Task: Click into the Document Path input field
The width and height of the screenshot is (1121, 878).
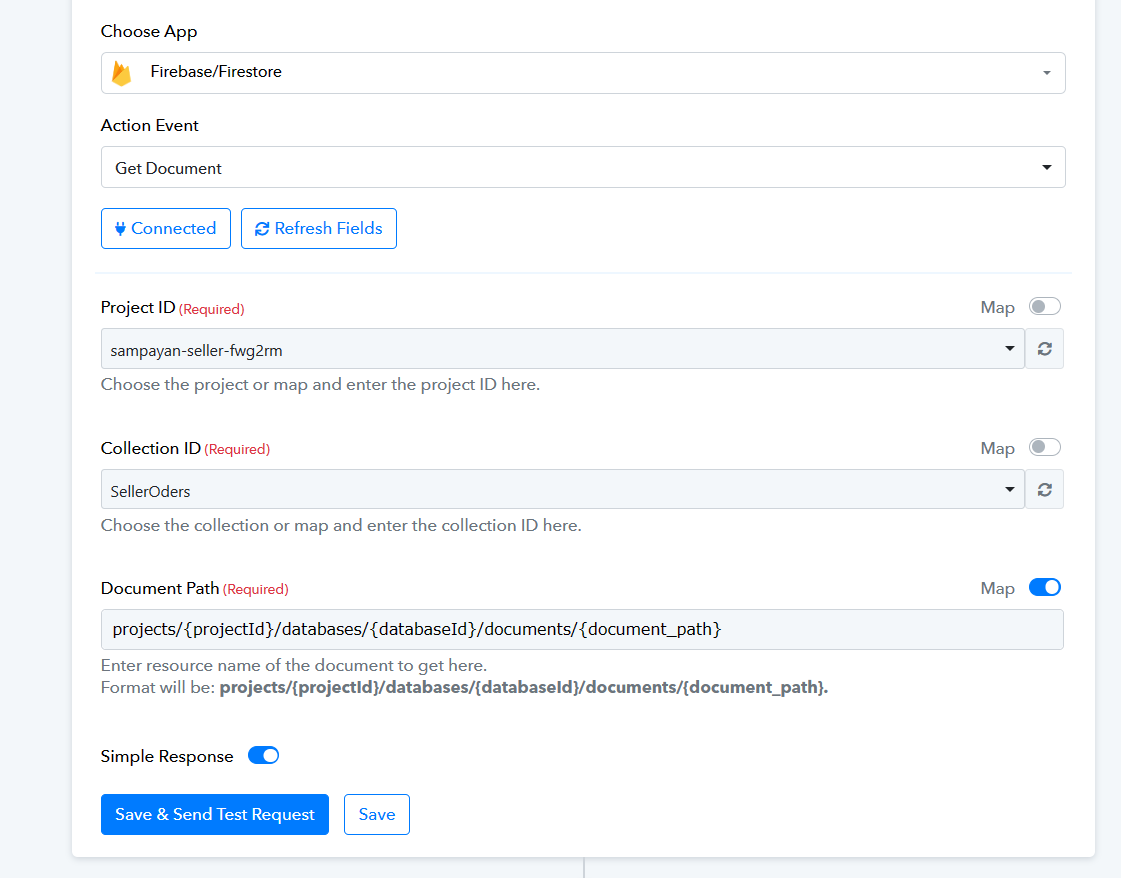Action: pos(582,630)
